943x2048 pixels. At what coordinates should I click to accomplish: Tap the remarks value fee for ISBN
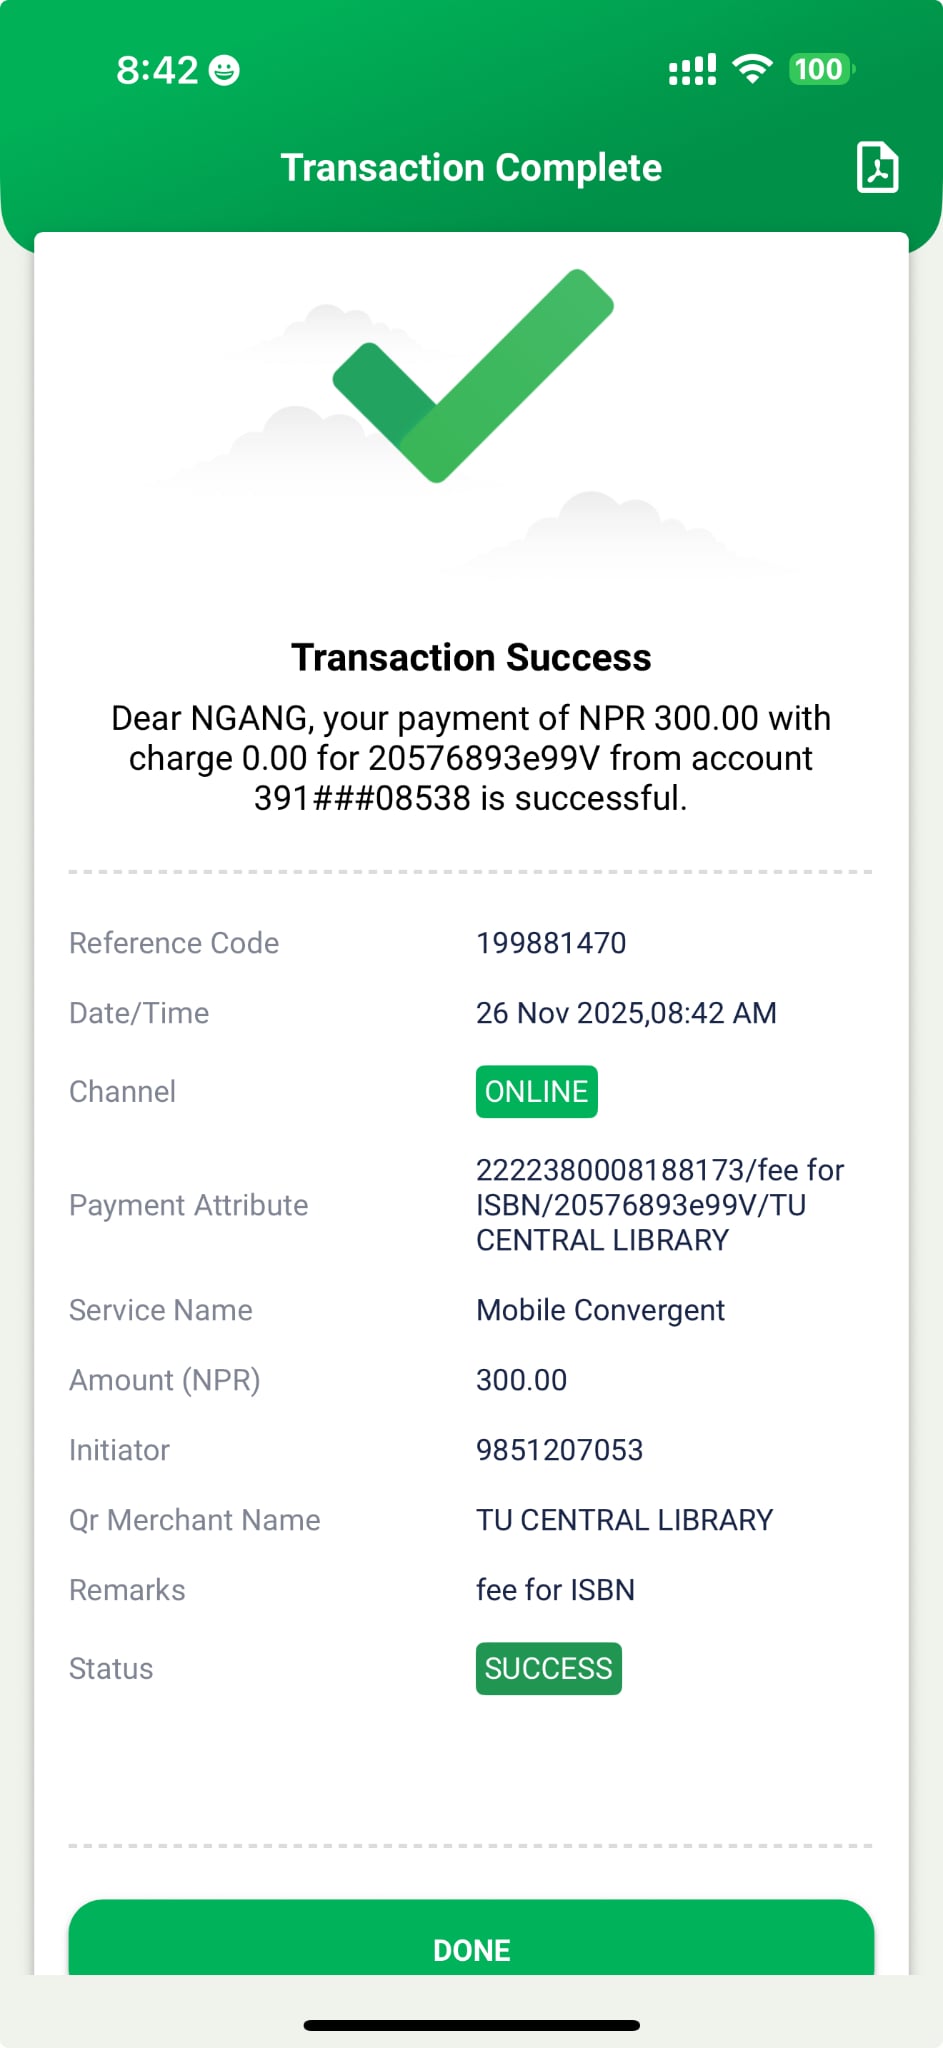point(555,1590)
